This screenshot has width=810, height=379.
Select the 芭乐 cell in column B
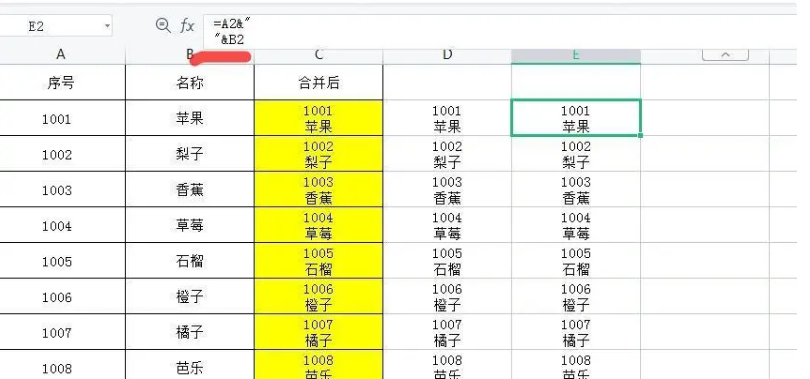pyautogui.click(x=190, y=365)
